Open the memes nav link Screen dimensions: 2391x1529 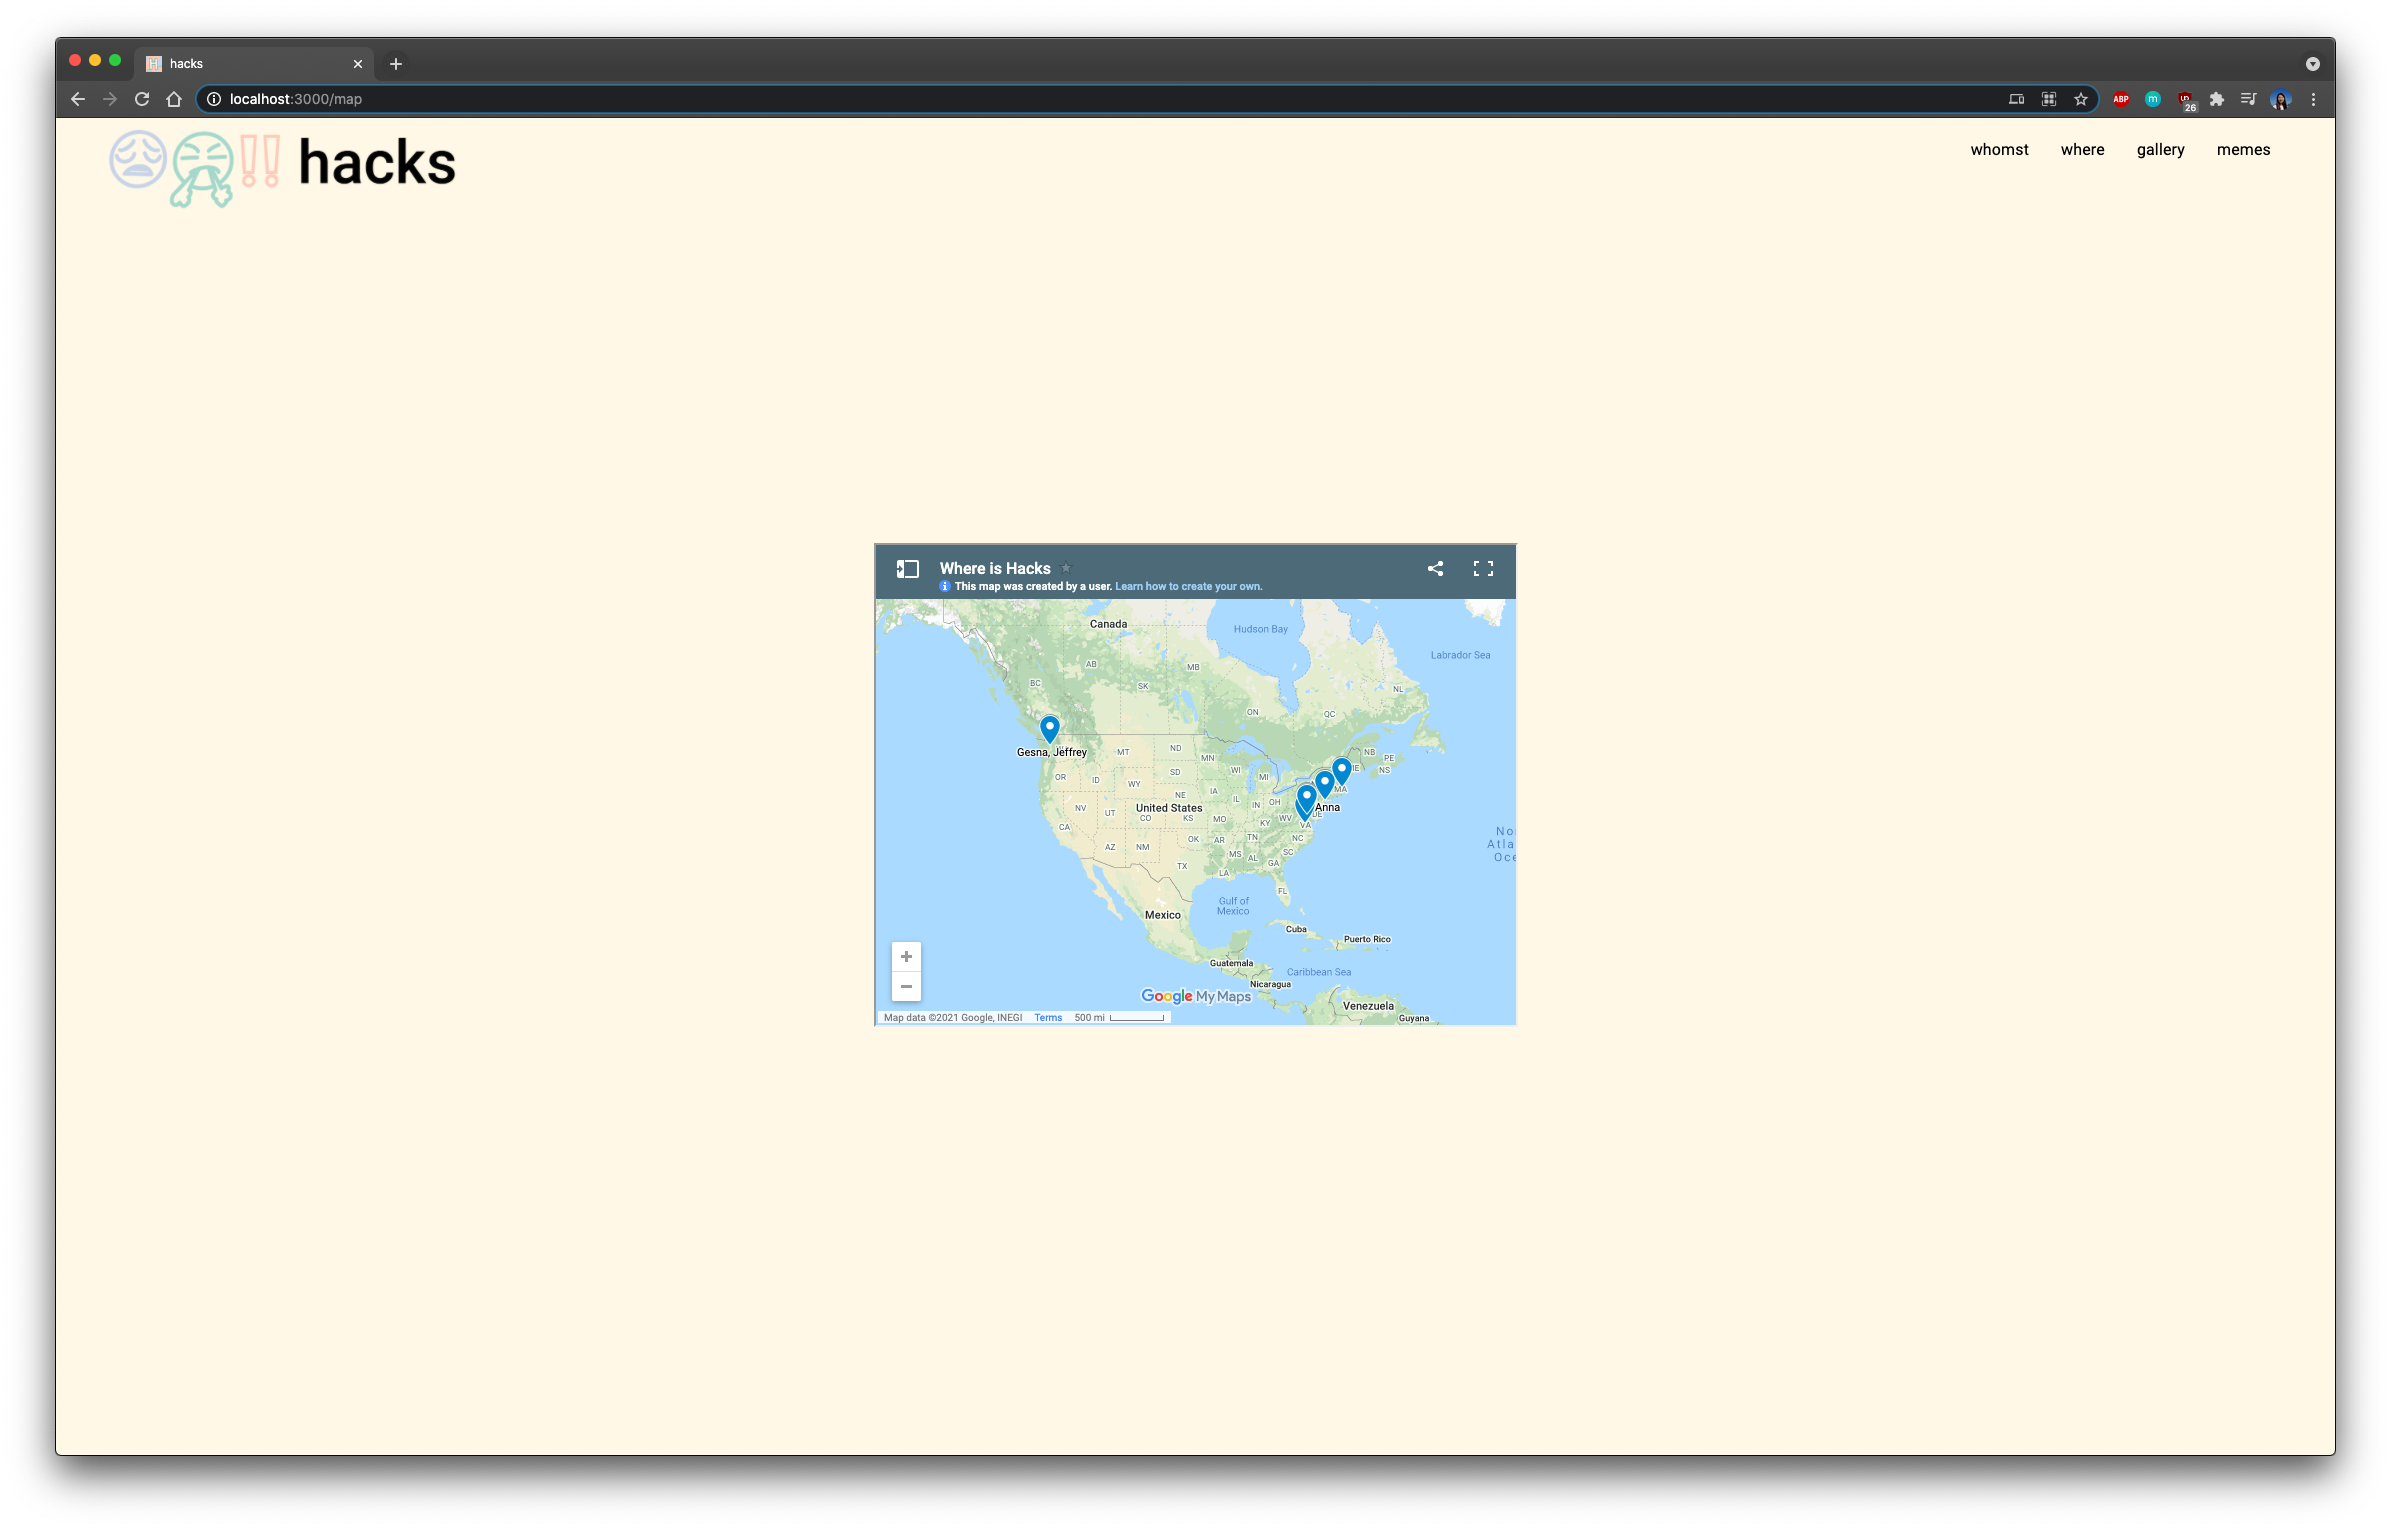pos(2243,150)
